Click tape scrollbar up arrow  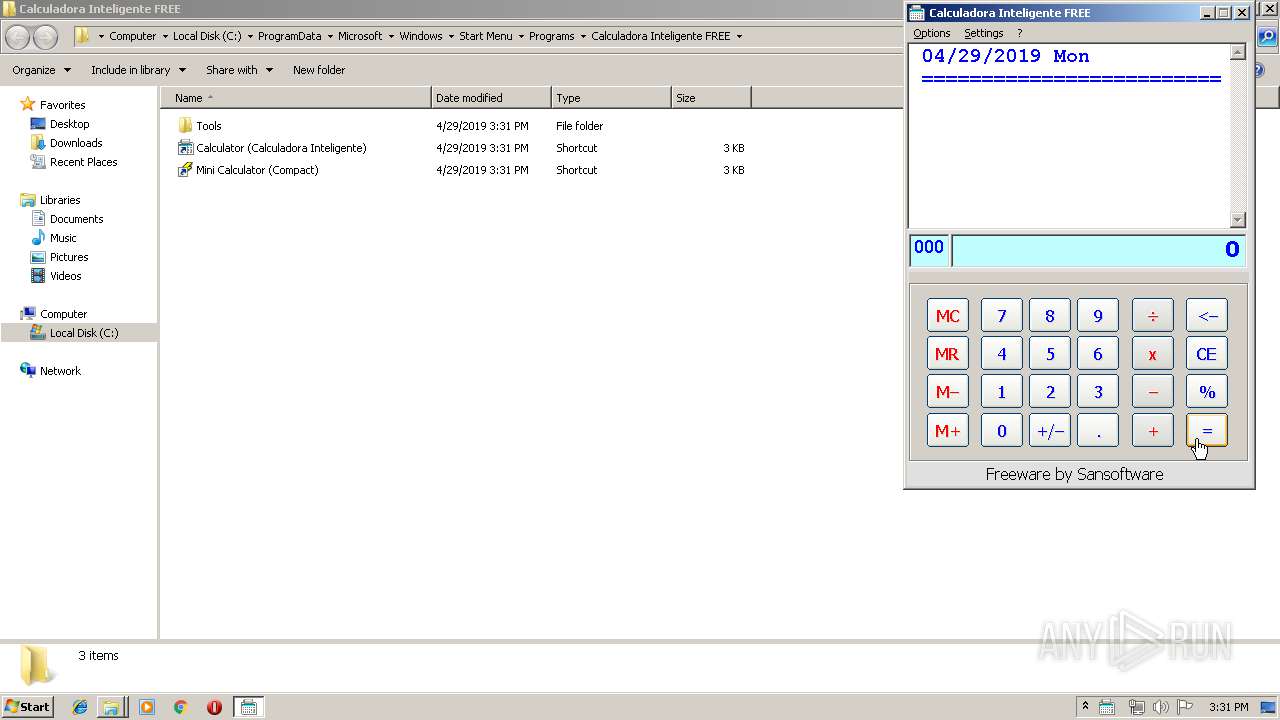[x=1237, y=52]
